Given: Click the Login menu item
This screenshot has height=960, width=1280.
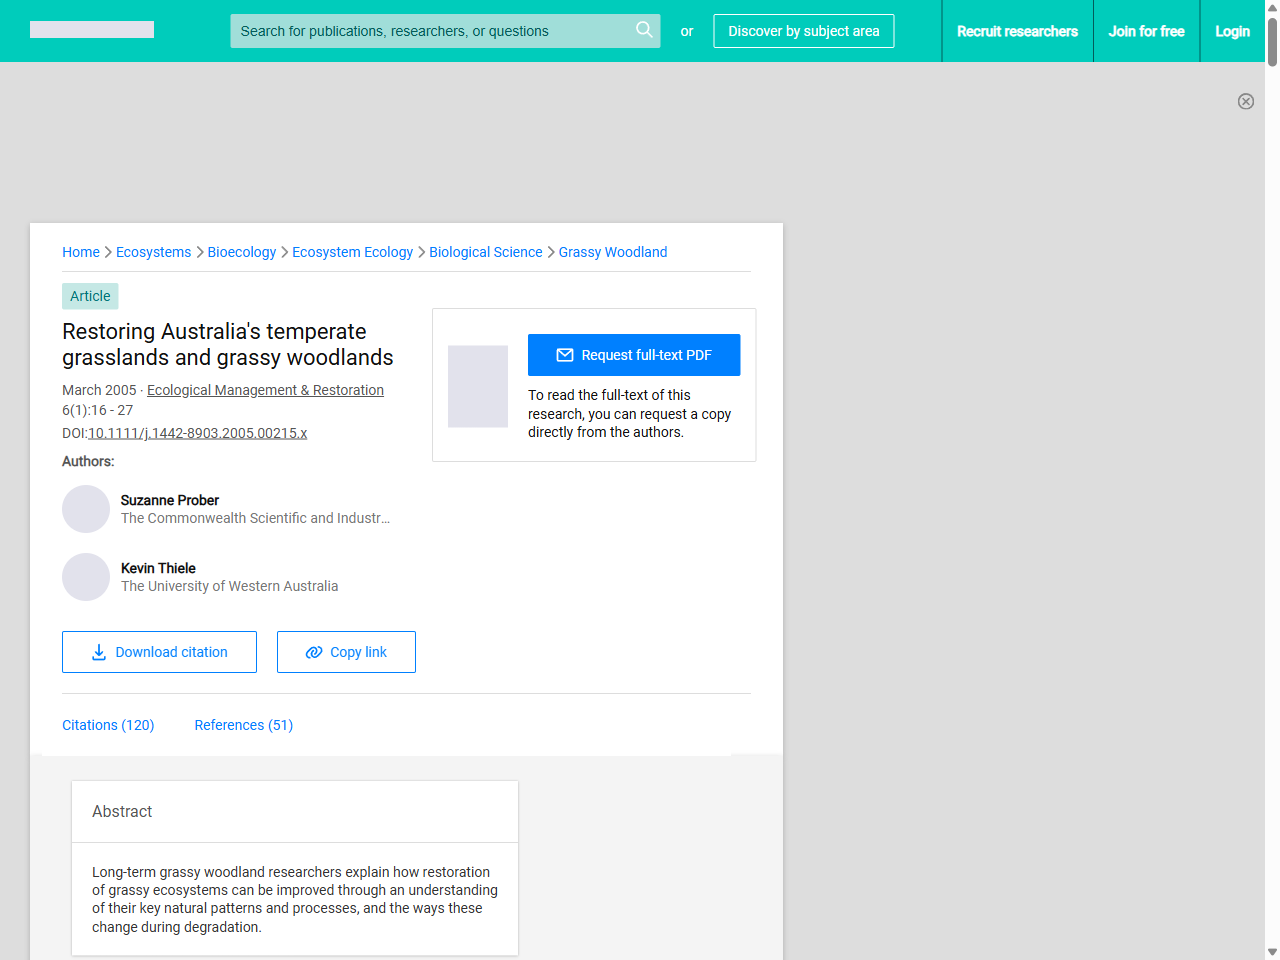Looking at the screenshot, I should (x=1232, y=31).
